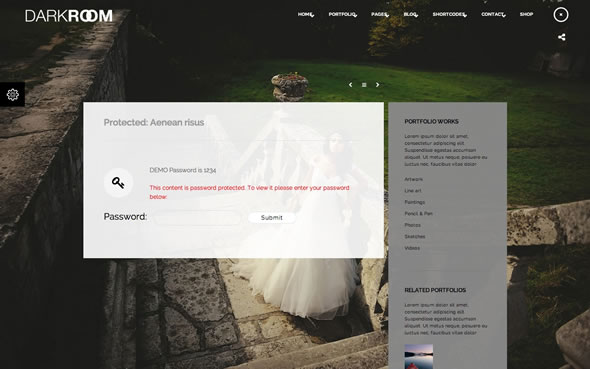The image size is (590, 369).
Task: Focus the Password input field
Action: pyautogui.click(x=197, y=218)
